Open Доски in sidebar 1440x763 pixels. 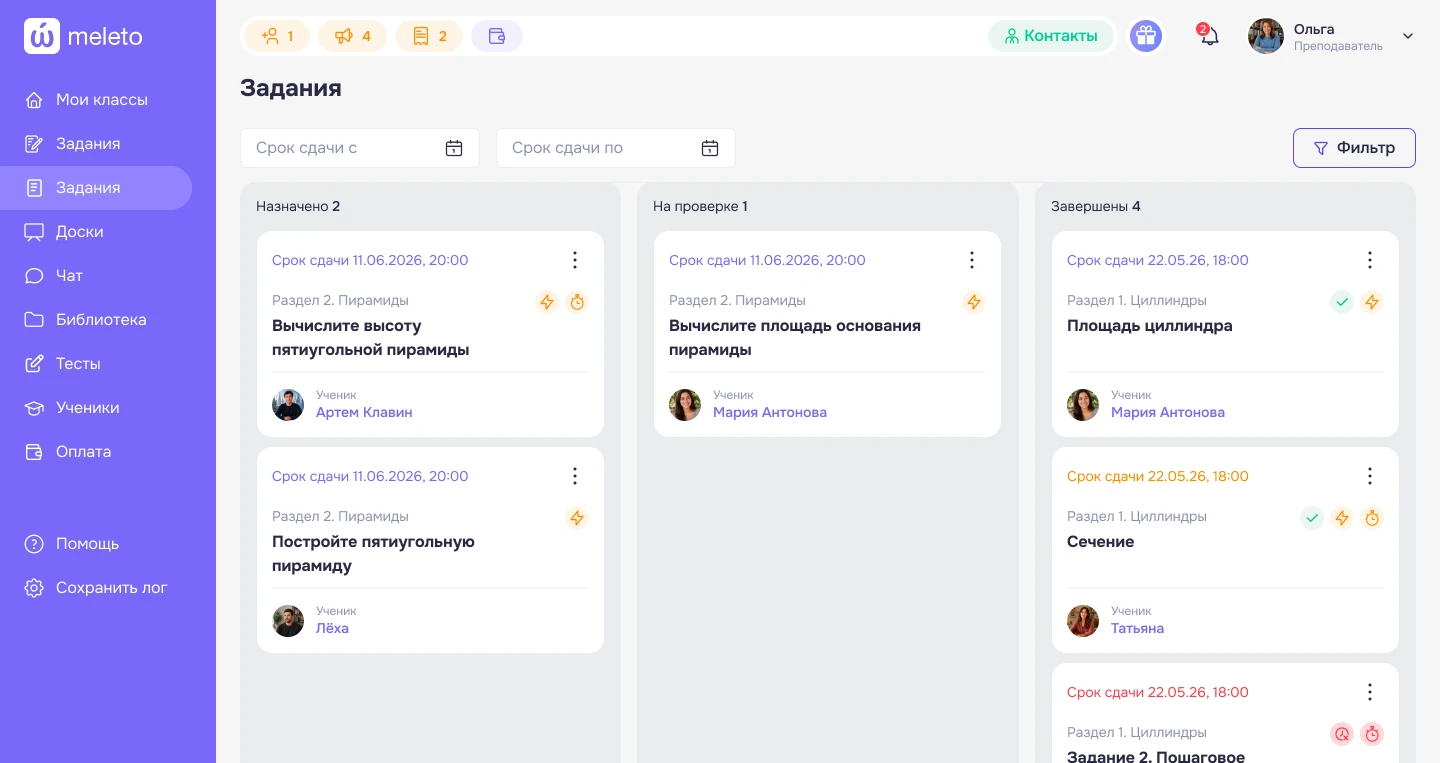pos(96,232)
